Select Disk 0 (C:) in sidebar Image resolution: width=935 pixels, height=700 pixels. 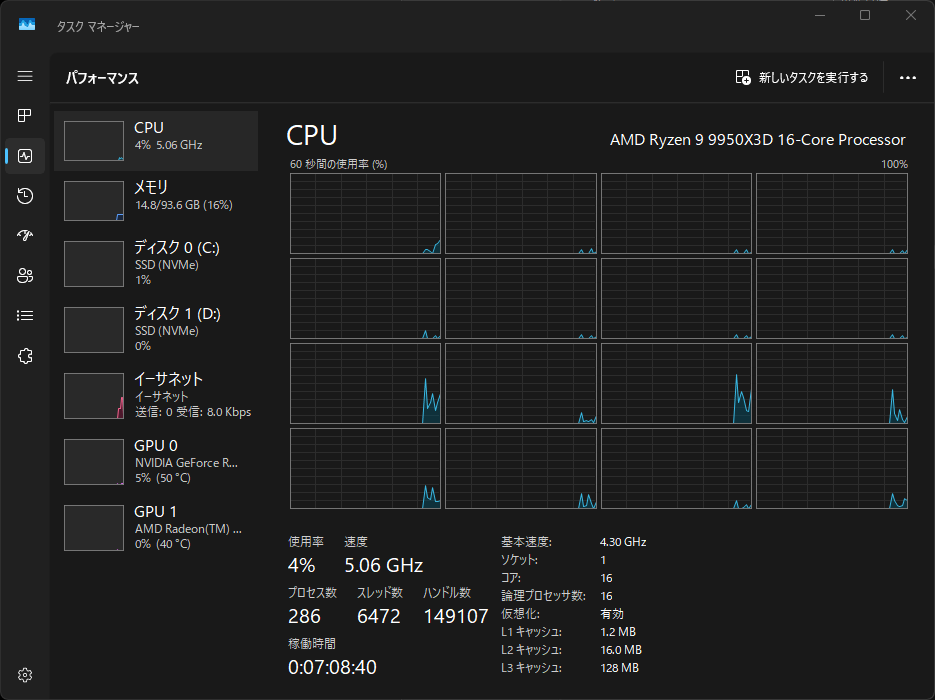pyautogui.click(x=156, y=263)
